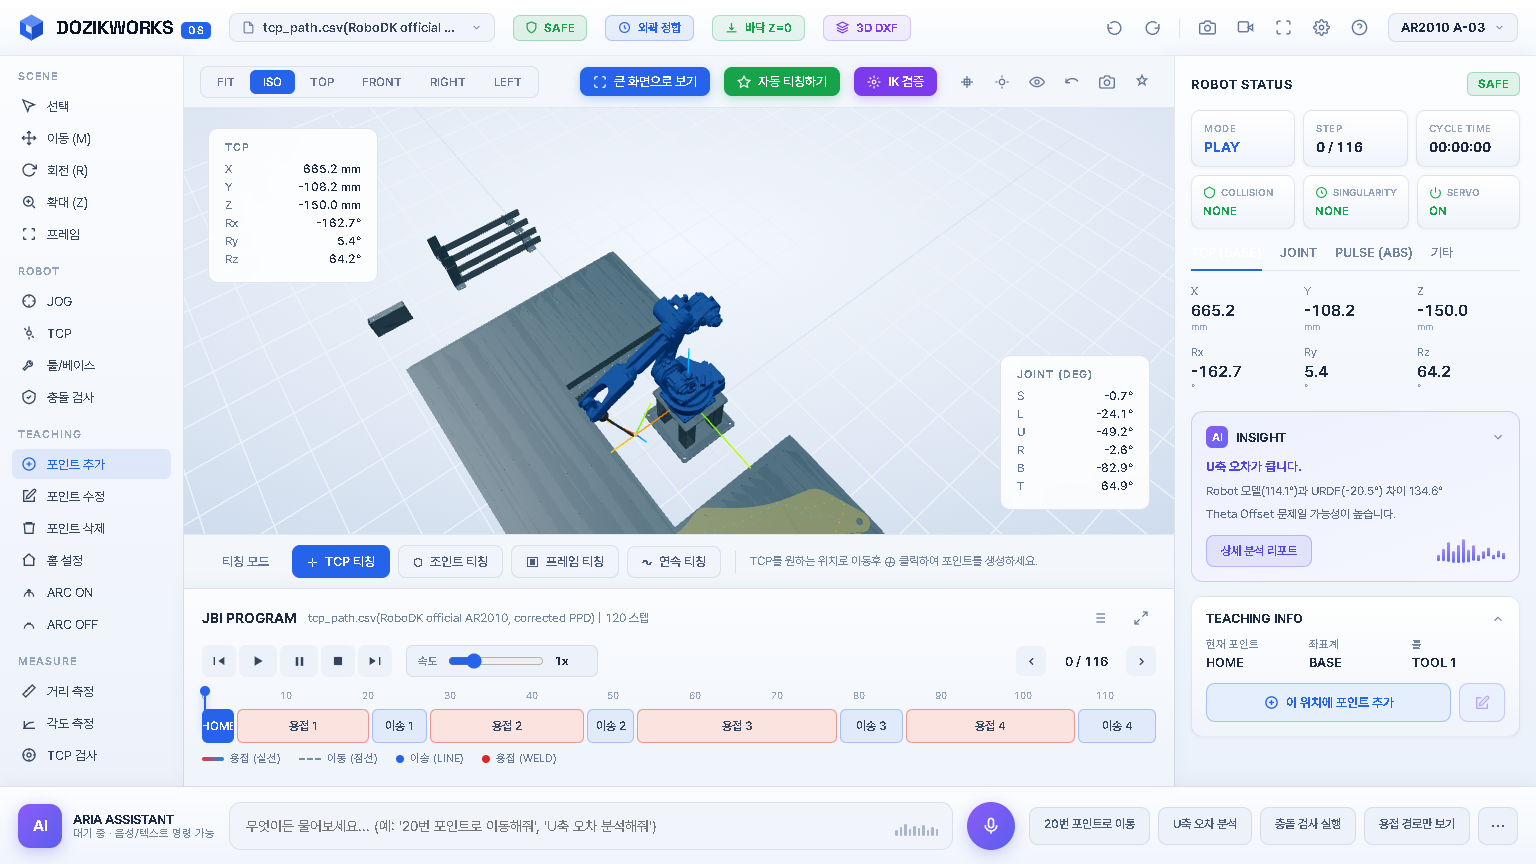Select the TCP 티칭 mode button

click(341, 562)
